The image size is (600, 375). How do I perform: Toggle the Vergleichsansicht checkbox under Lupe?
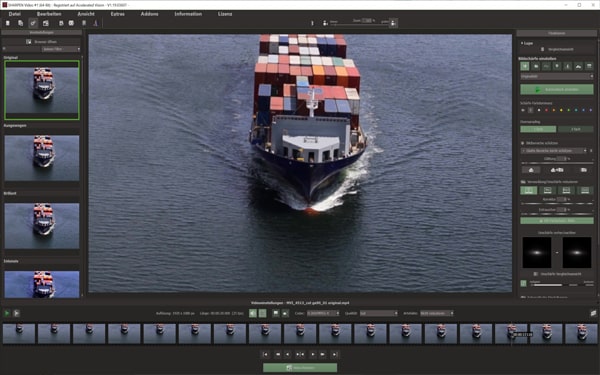click(542, 49)
